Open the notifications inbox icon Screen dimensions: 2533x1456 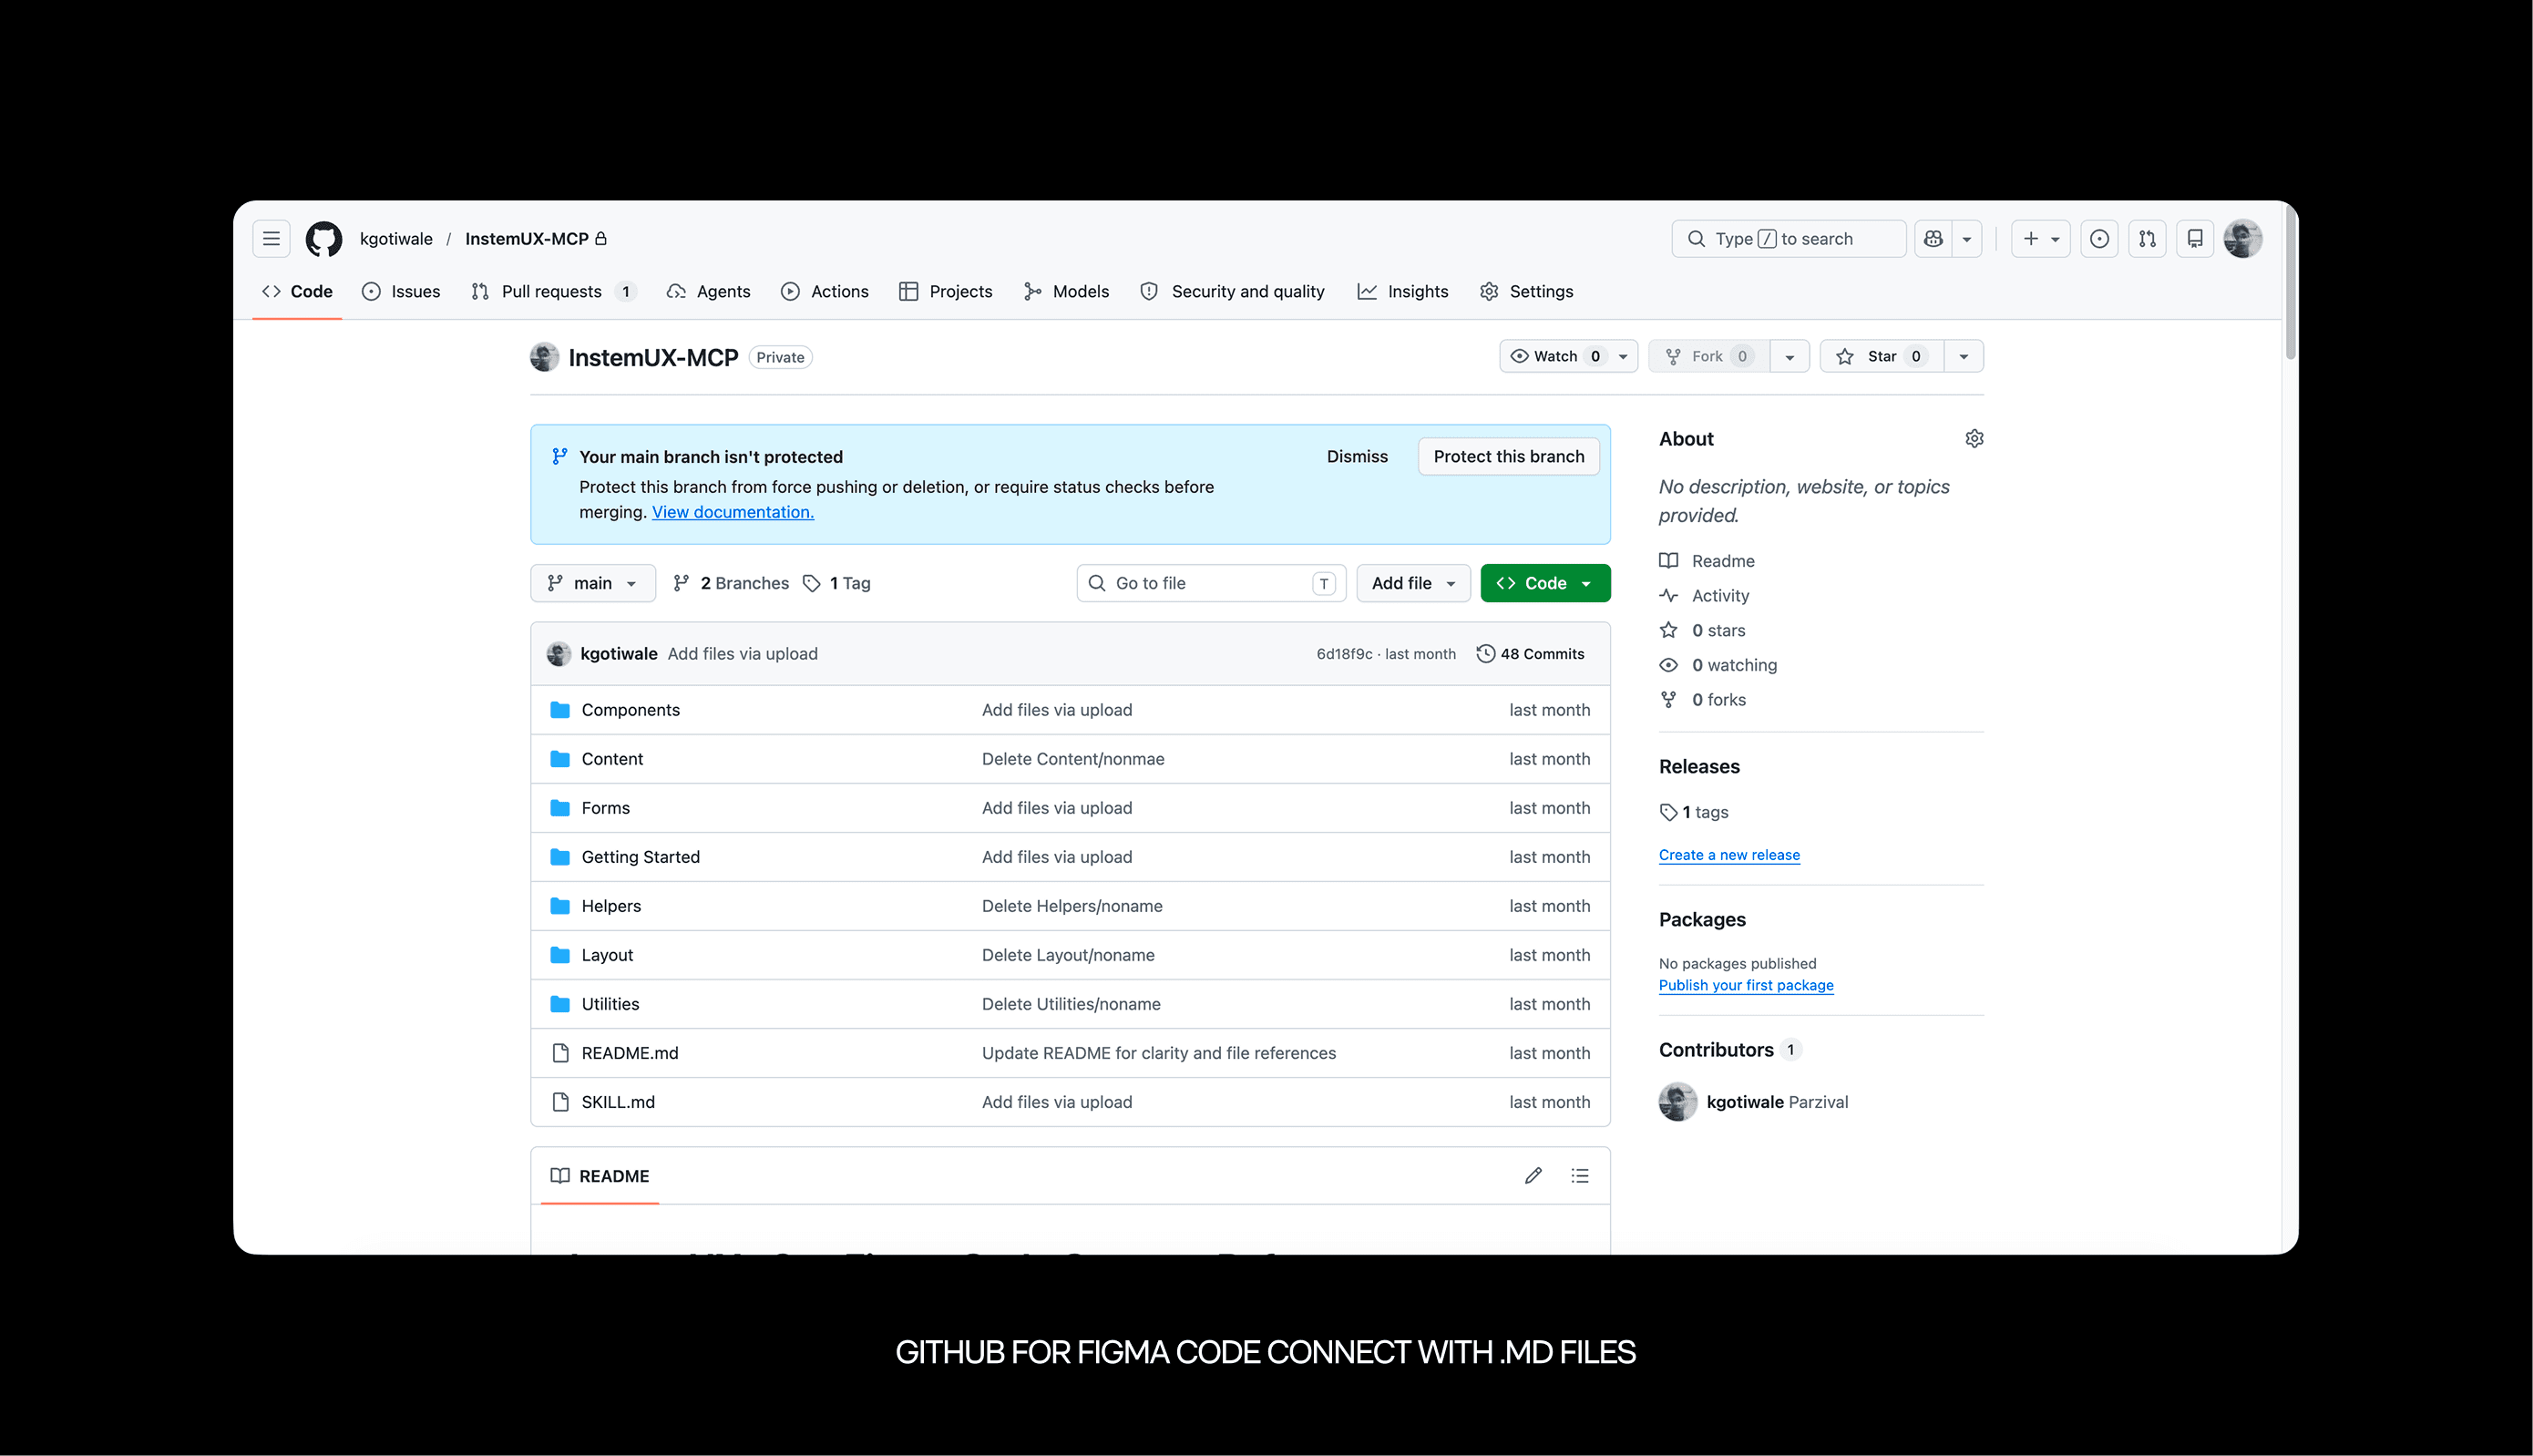coord(2195,239)
